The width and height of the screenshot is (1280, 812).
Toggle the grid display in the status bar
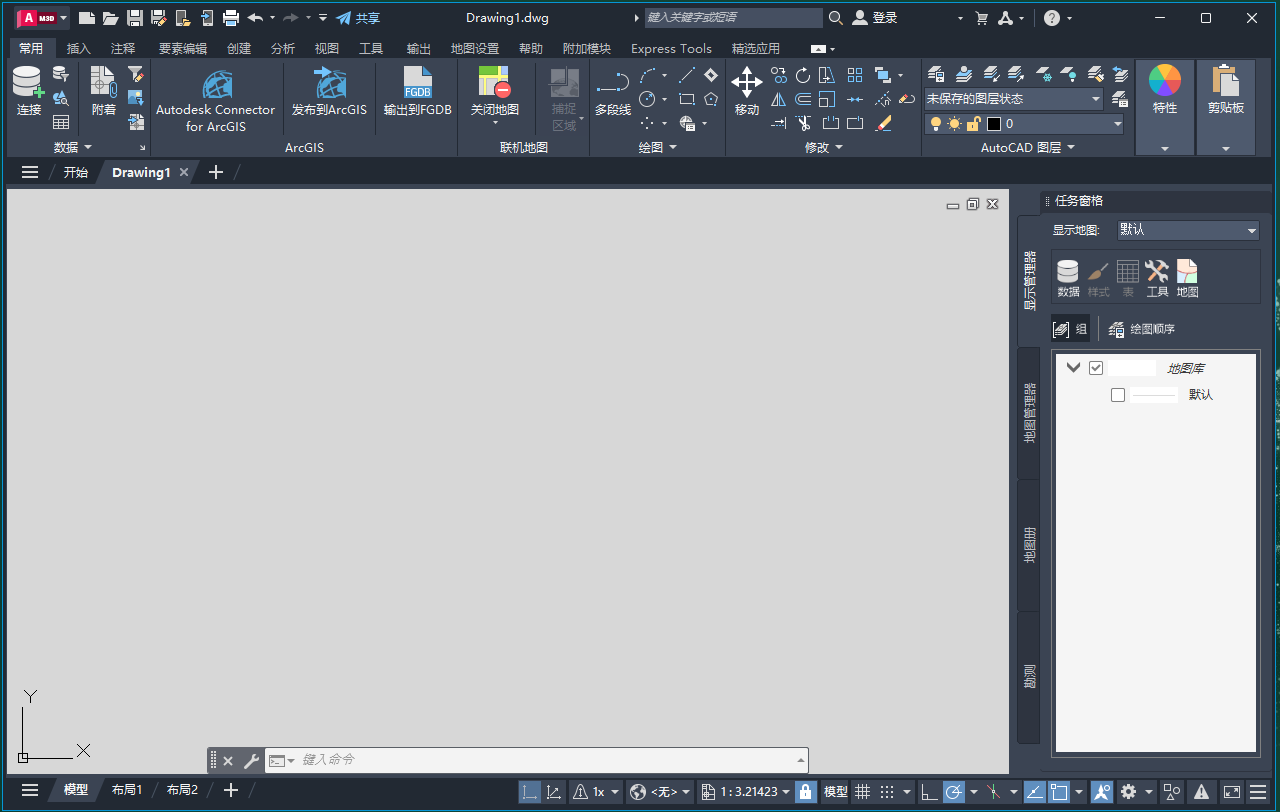[x=863, y=791]
